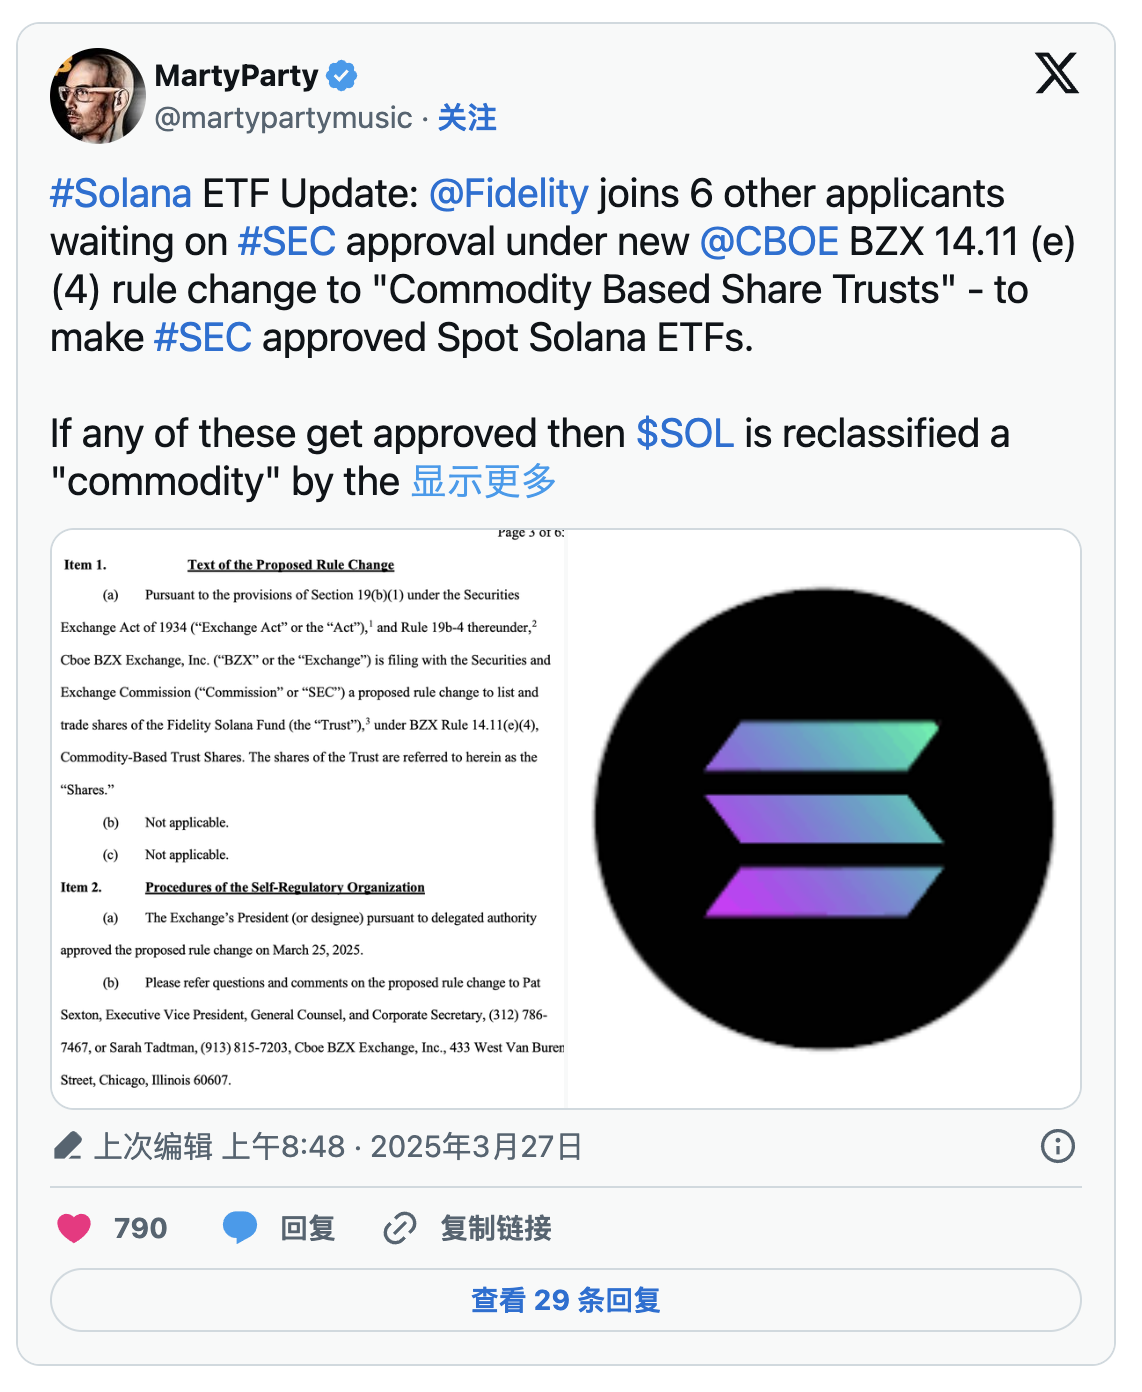Open the @Fidelity mention link
Image resolution: width=1142 pixels, height=1392 pixels.
(x=508, y=194)
